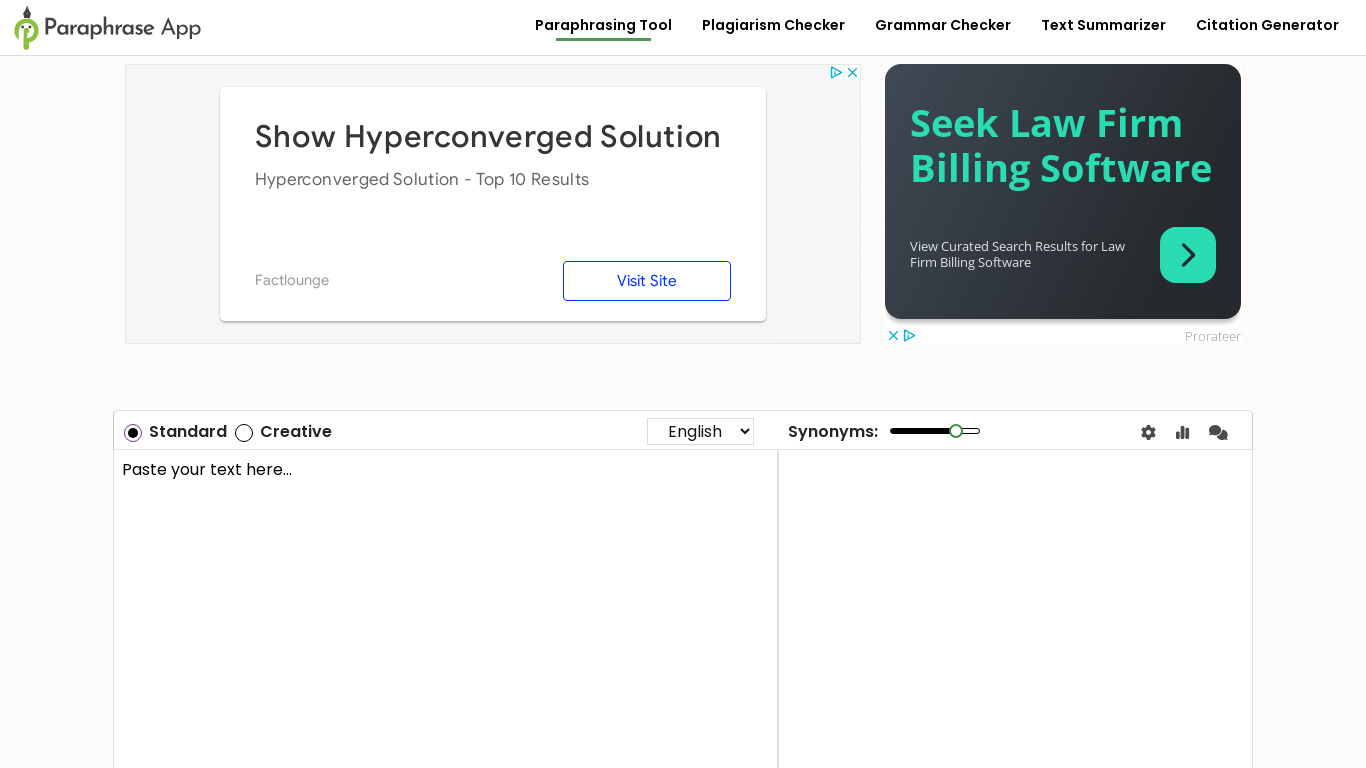
Task: Click the Paraphrase App logo
Action: pos(108,27)
